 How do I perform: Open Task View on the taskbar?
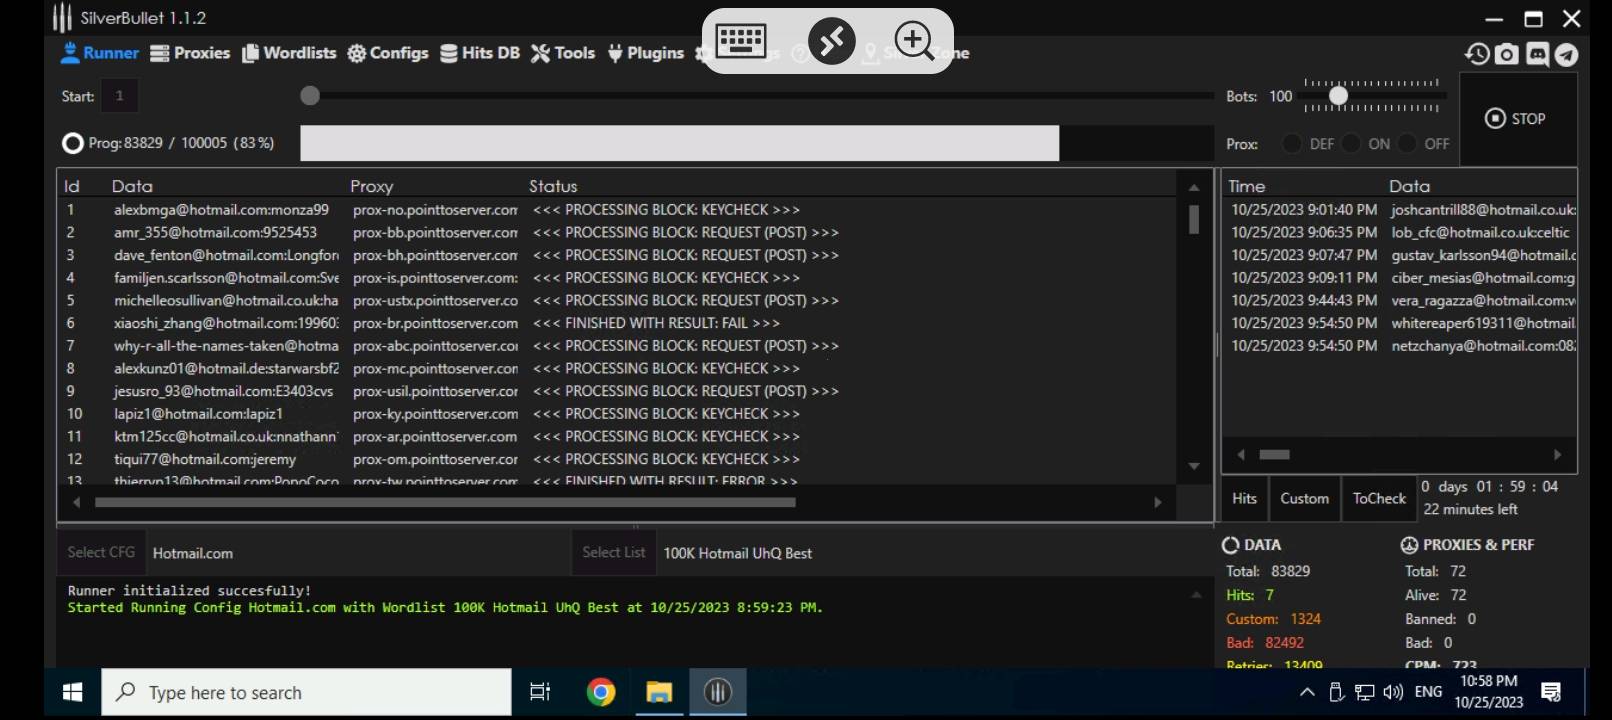click(540, 692)
